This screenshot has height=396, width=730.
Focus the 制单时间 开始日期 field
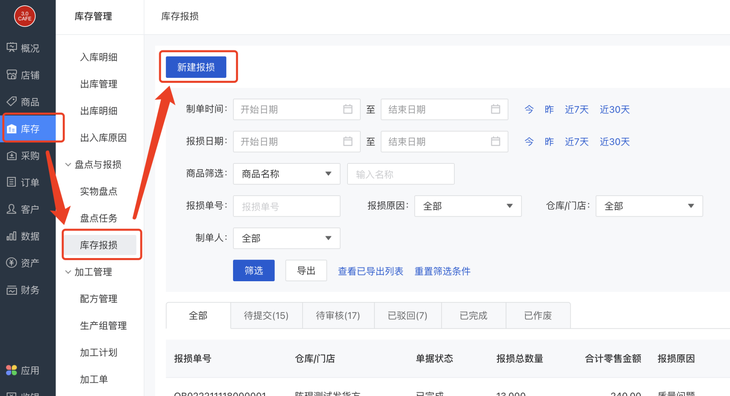click(297, 109)
